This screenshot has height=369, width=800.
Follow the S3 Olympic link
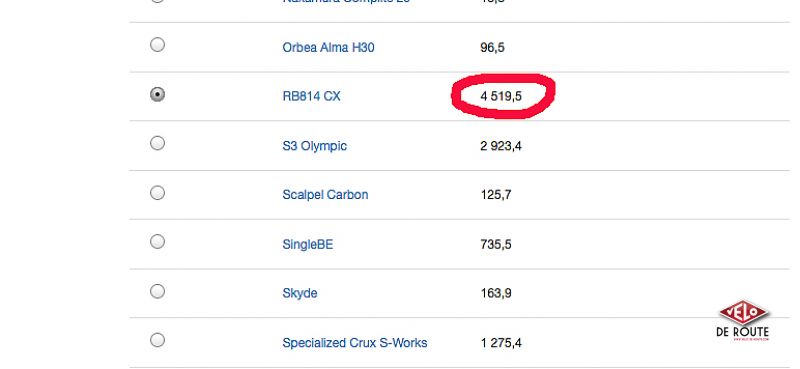(x=314, y=146)
